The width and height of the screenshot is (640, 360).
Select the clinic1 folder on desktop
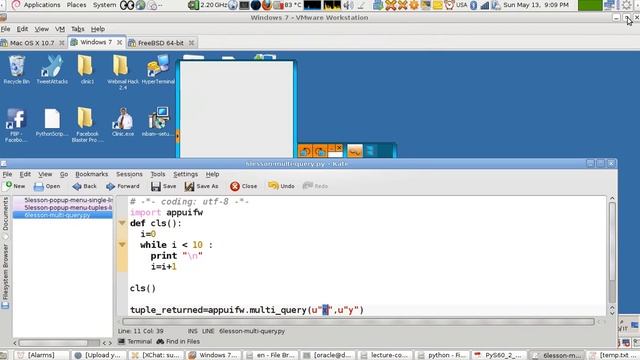(87, 70)
